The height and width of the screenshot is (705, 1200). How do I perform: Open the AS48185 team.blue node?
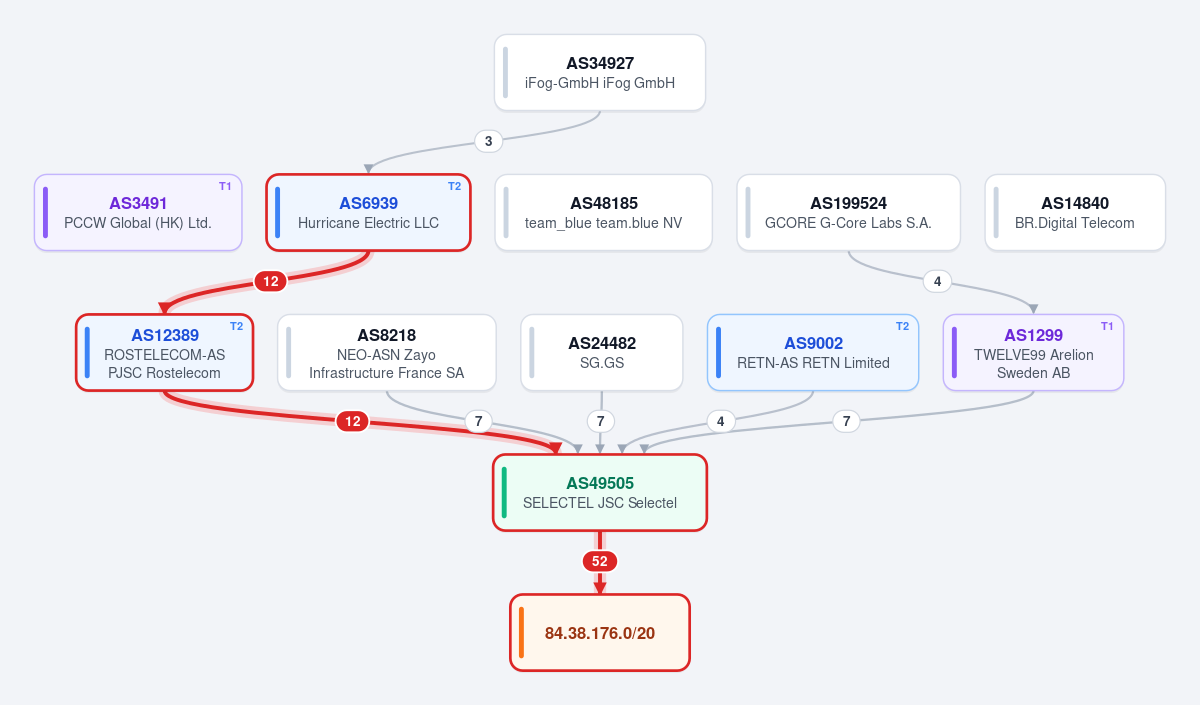click(604, 212)
